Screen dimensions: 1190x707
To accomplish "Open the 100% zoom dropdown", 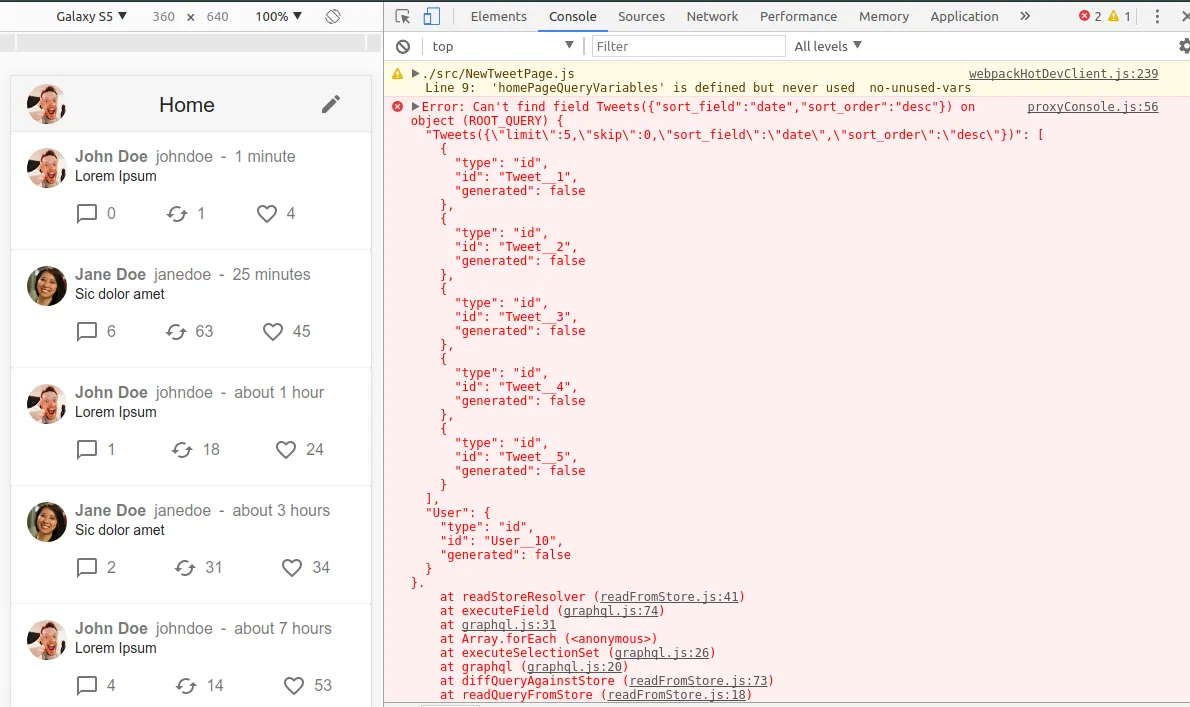I will pos(278,16).
